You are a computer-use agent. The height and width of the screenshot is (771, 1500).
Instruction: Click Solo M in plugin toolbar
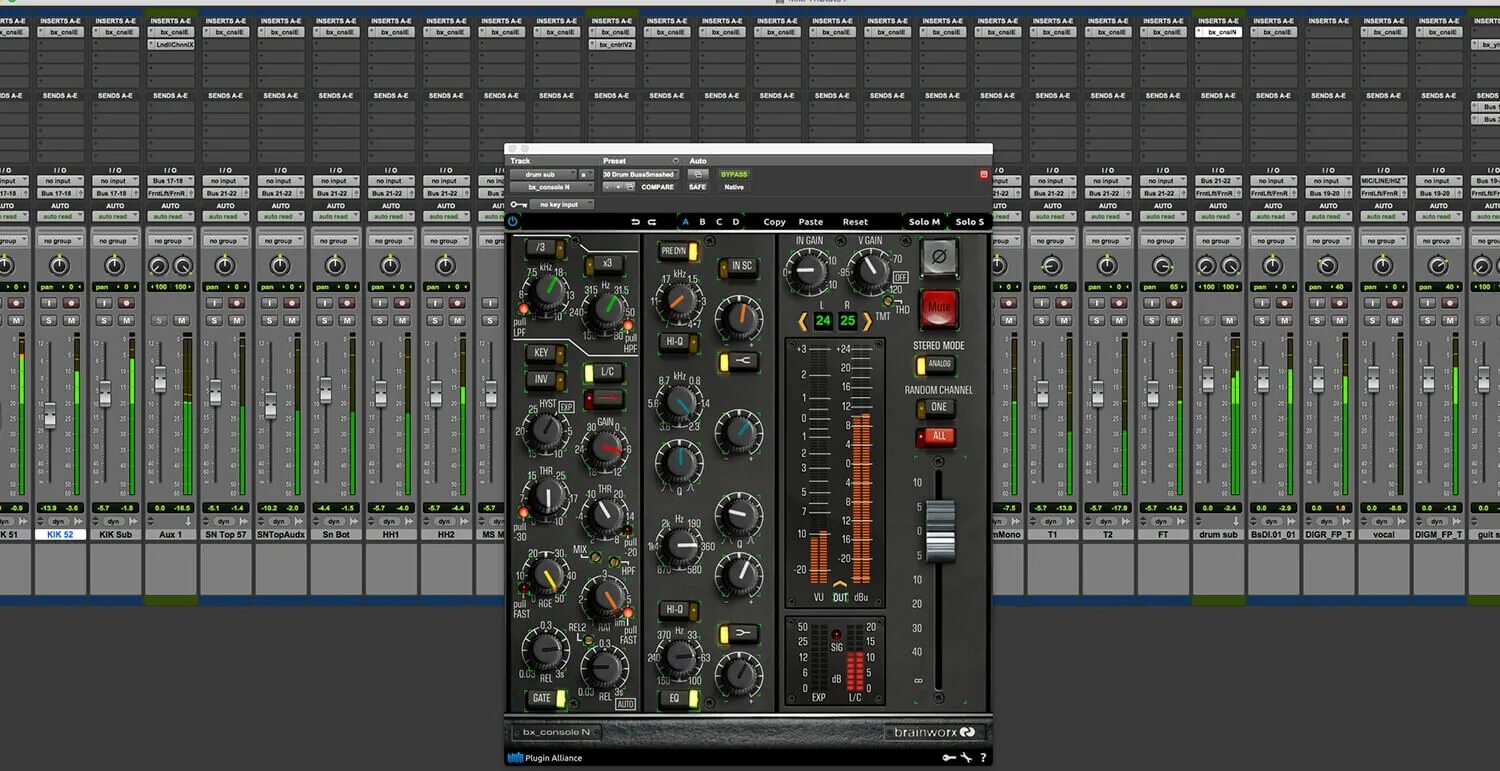click(924, 222)
